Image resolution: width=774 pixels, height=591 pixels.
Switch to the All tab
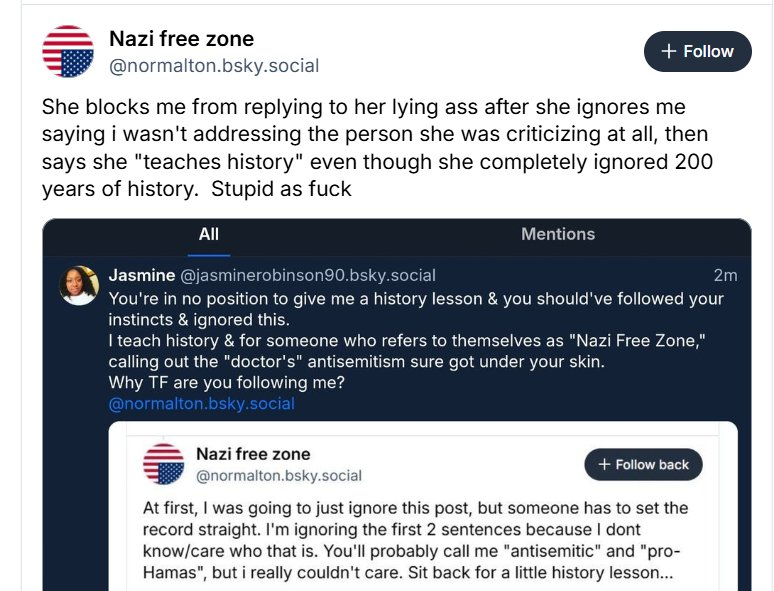[208, 234]
